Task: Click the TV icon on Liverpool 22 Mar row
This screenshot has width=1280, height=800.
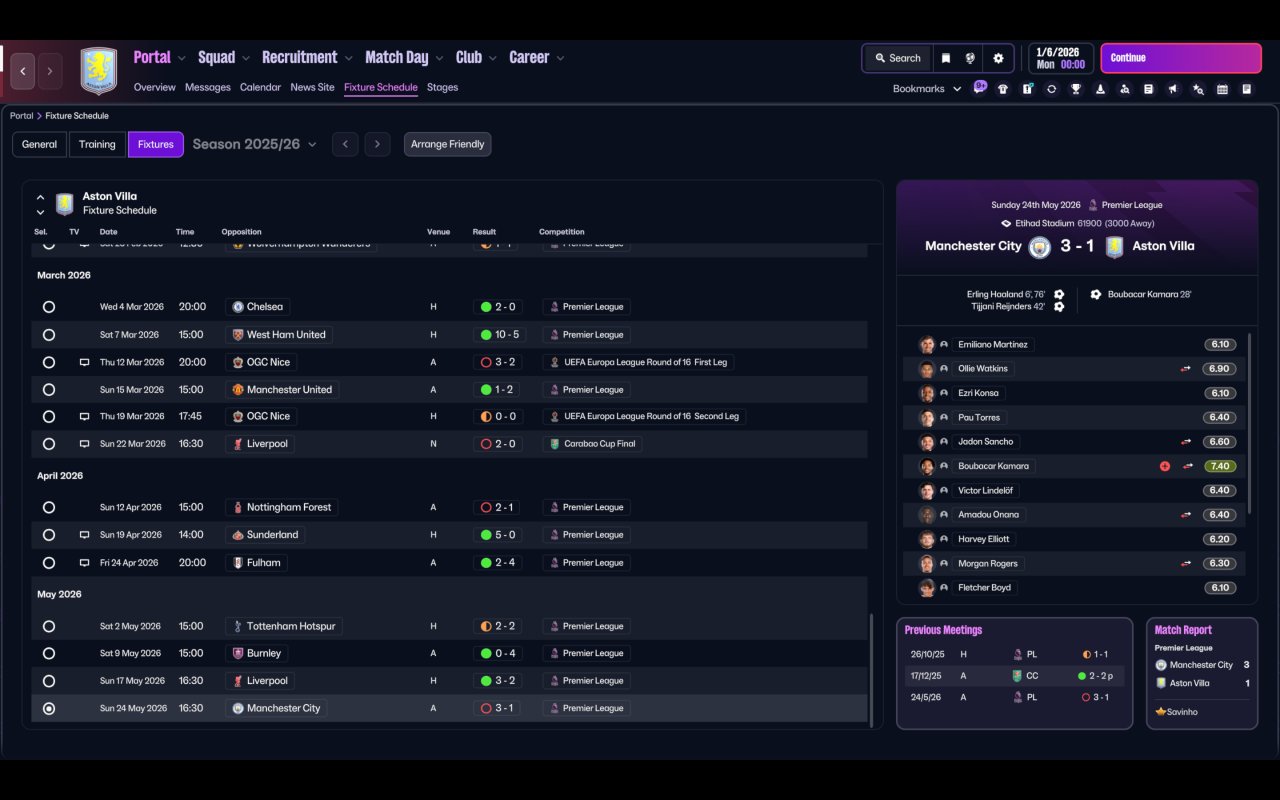Action: click(84, 444)
